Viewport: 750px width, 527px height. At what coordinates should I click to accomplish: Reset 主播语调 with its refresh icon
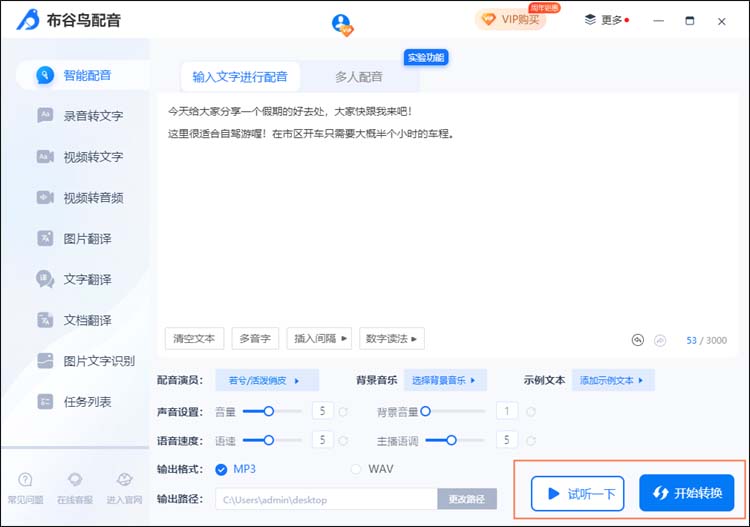tap(531, 440)
